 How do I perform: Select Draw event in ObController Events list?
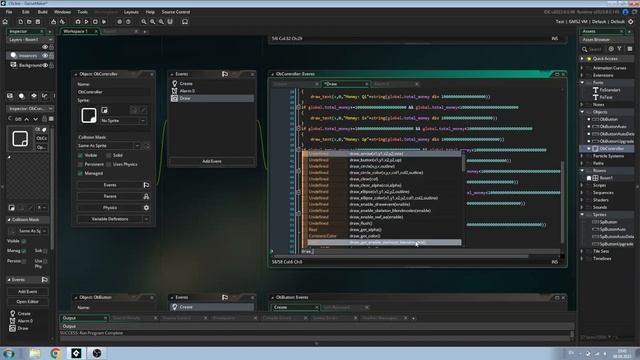pos(212,98)
